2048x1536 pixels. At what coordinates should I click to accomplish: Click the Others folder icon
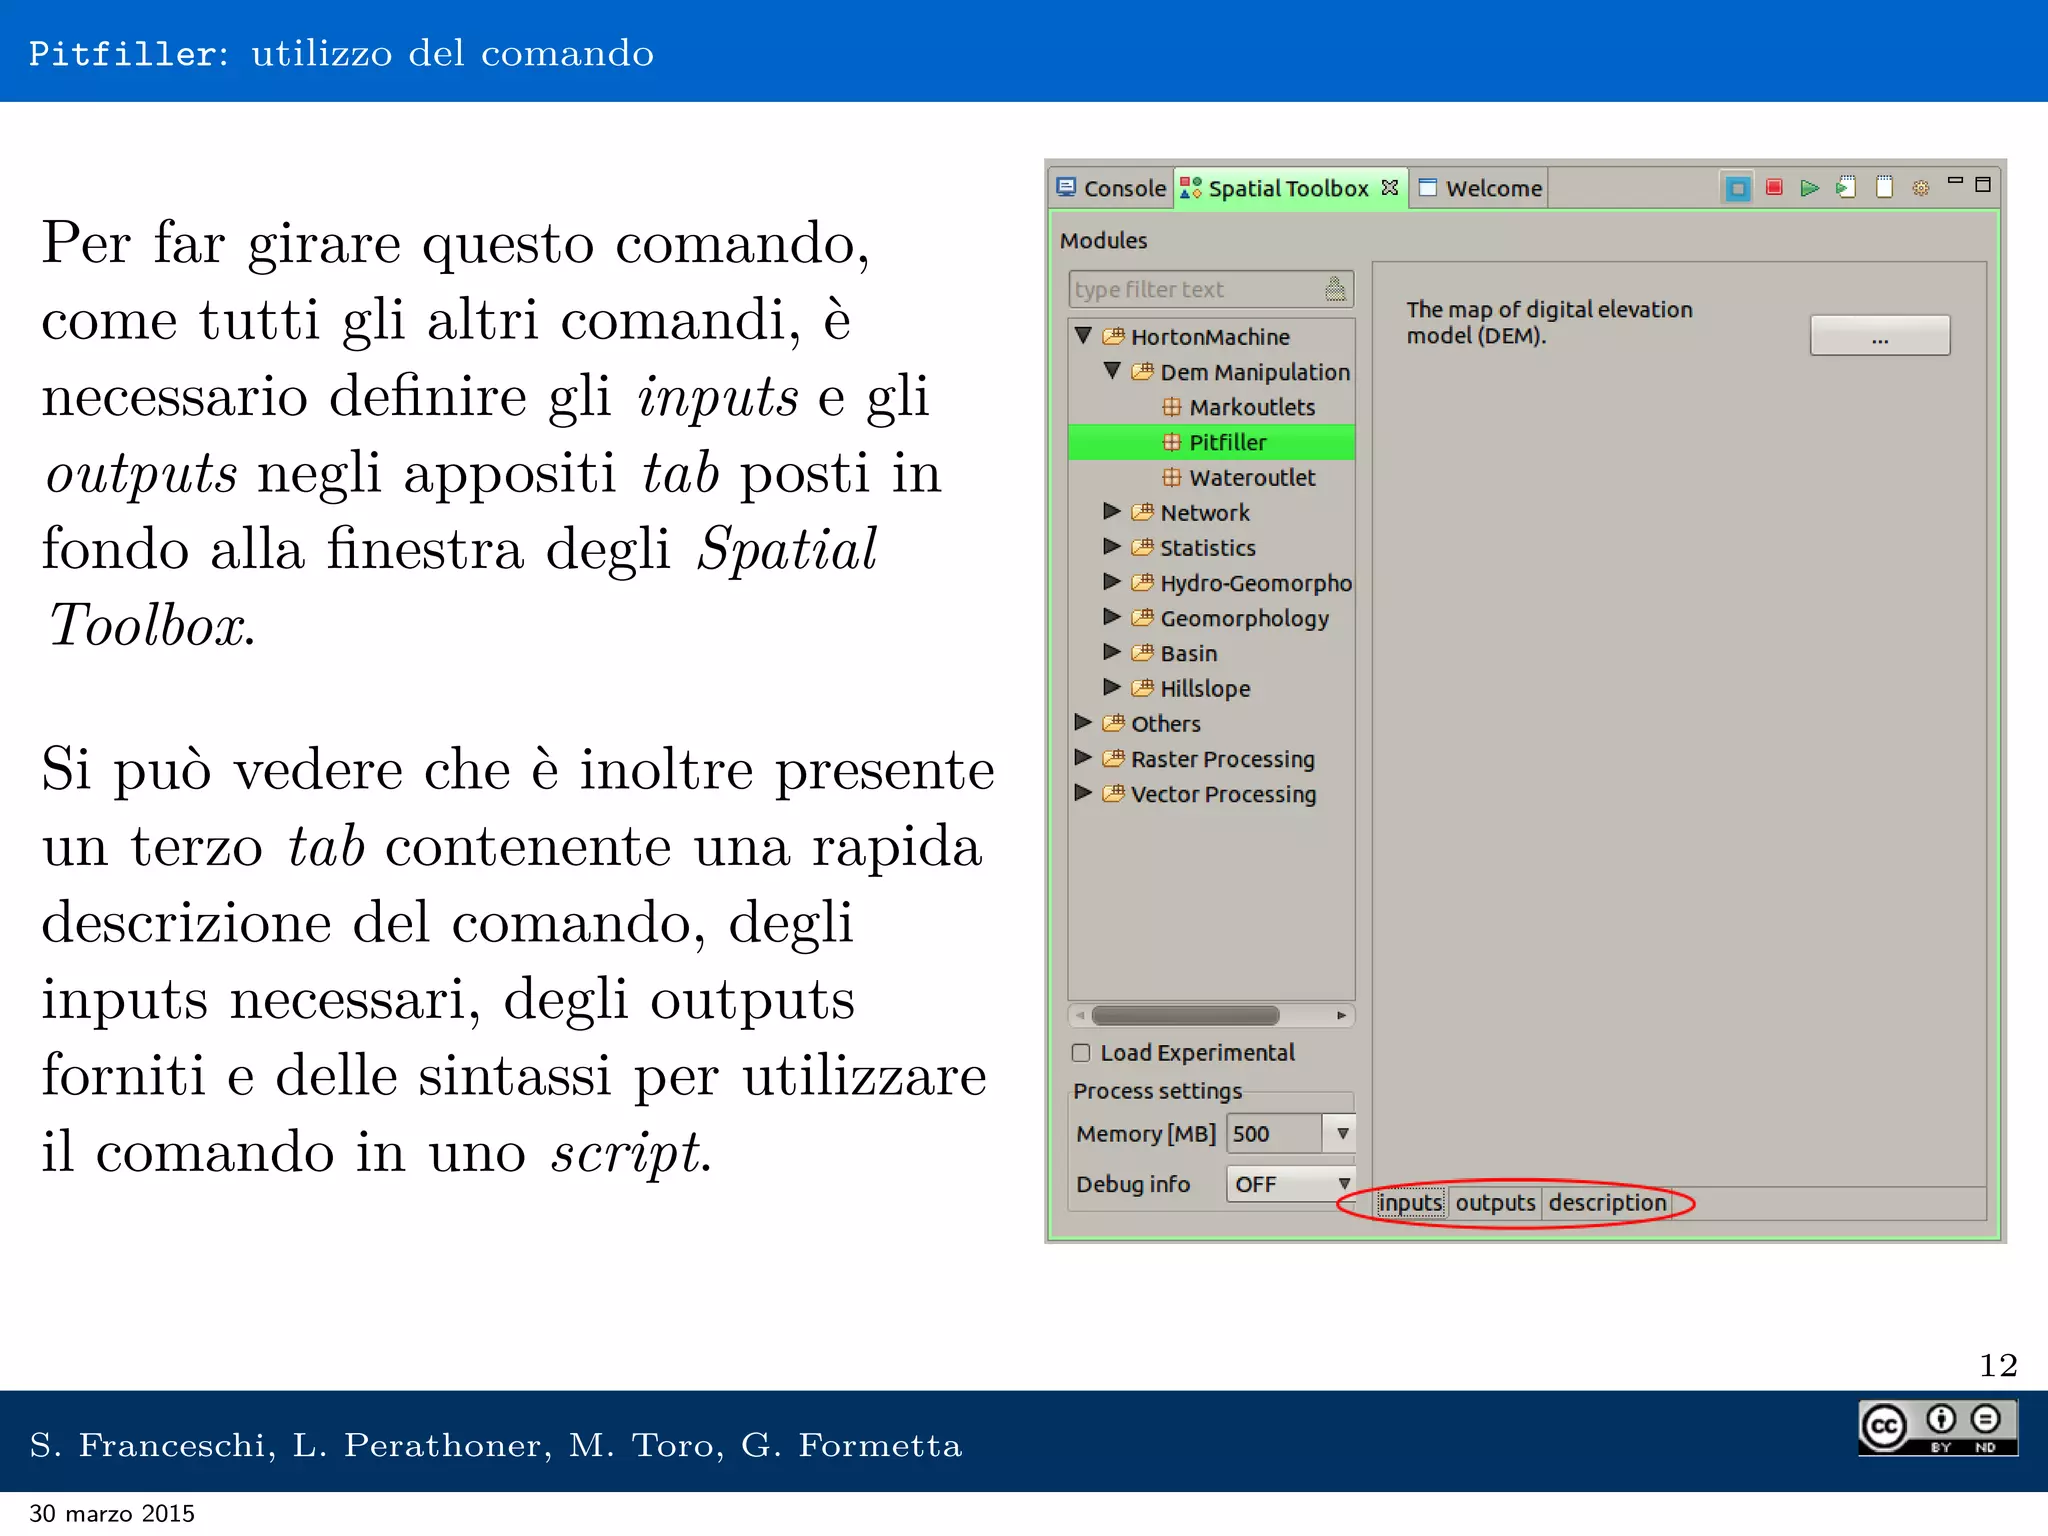pos(1114,723)
